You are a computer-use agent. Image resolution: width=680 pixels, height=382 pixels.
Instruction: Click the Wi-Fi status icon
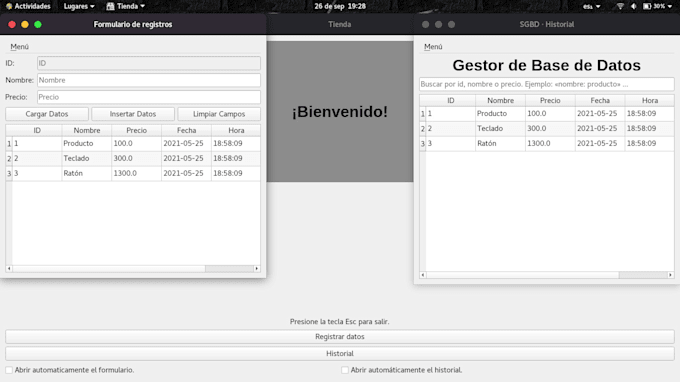coord(620,6)
